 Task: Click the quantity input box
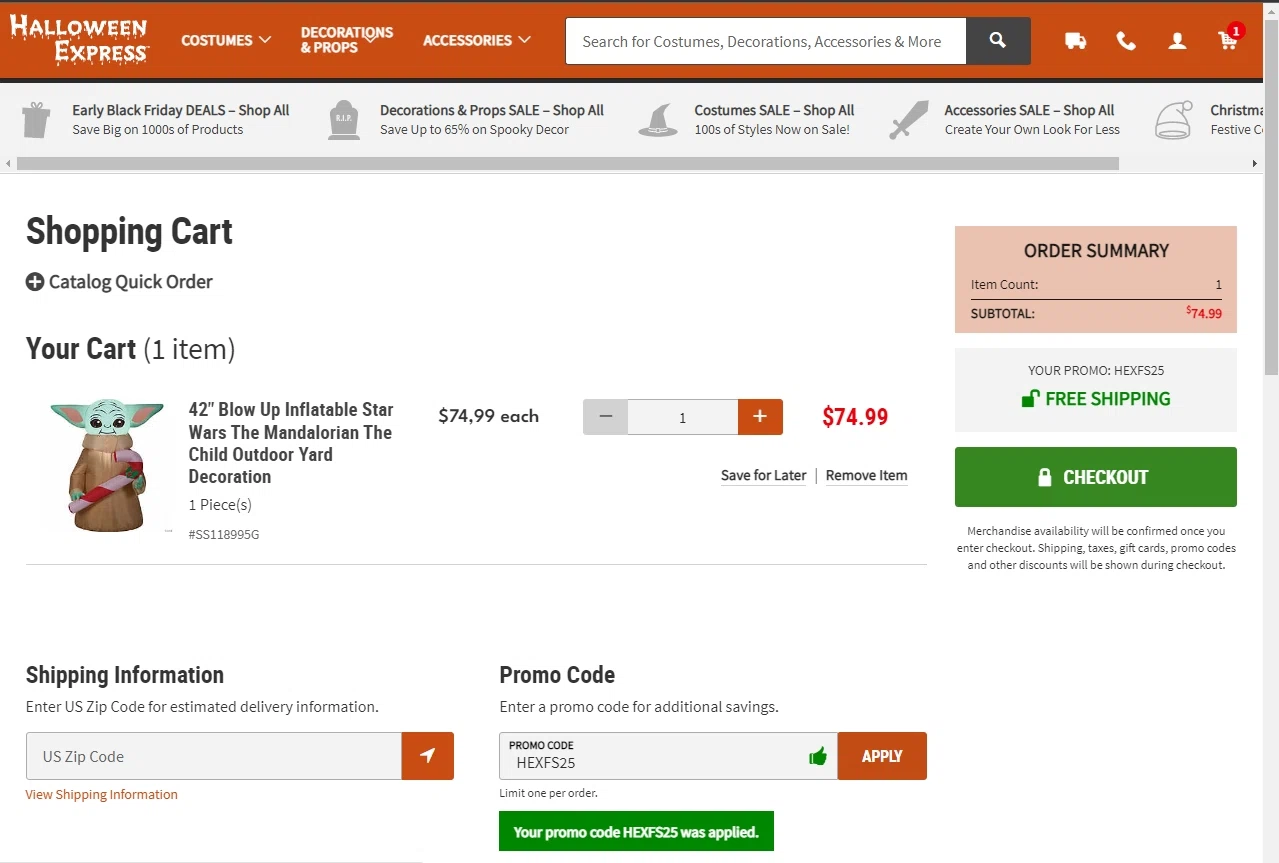683,417
